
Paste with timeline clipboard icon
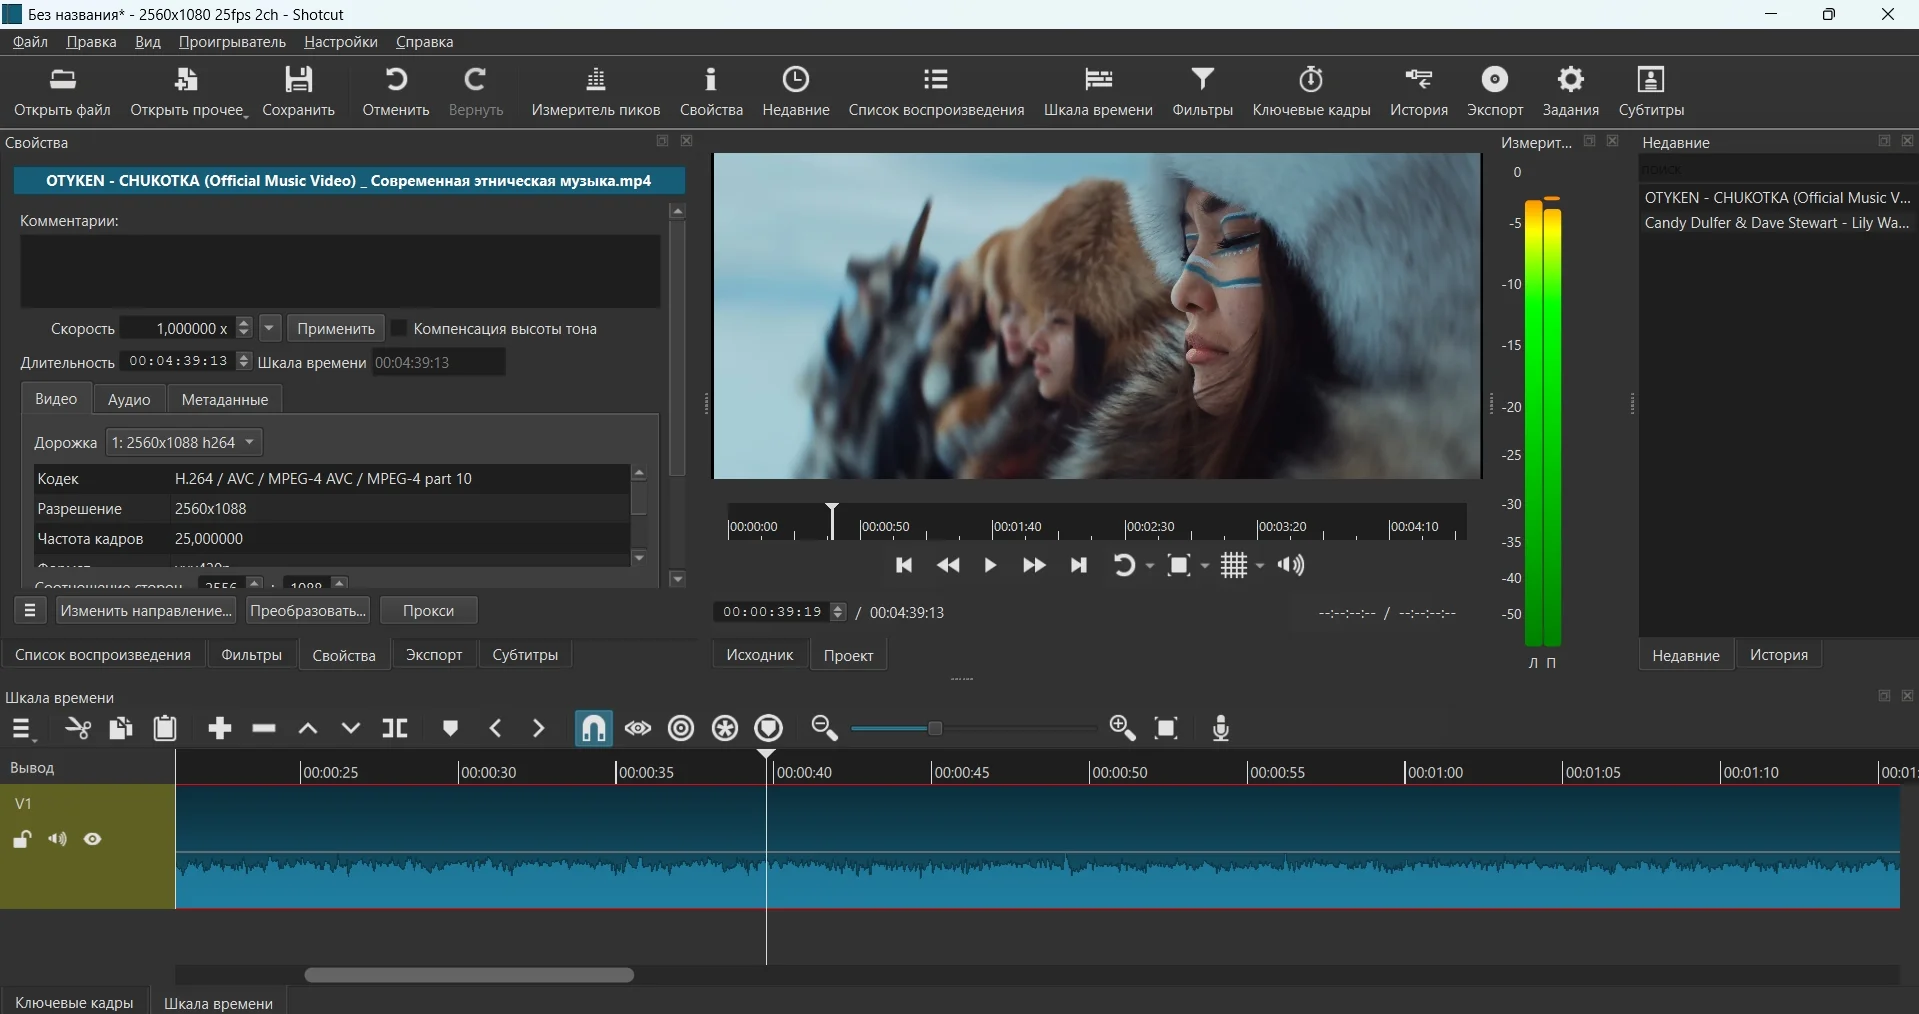pos(165,728)
